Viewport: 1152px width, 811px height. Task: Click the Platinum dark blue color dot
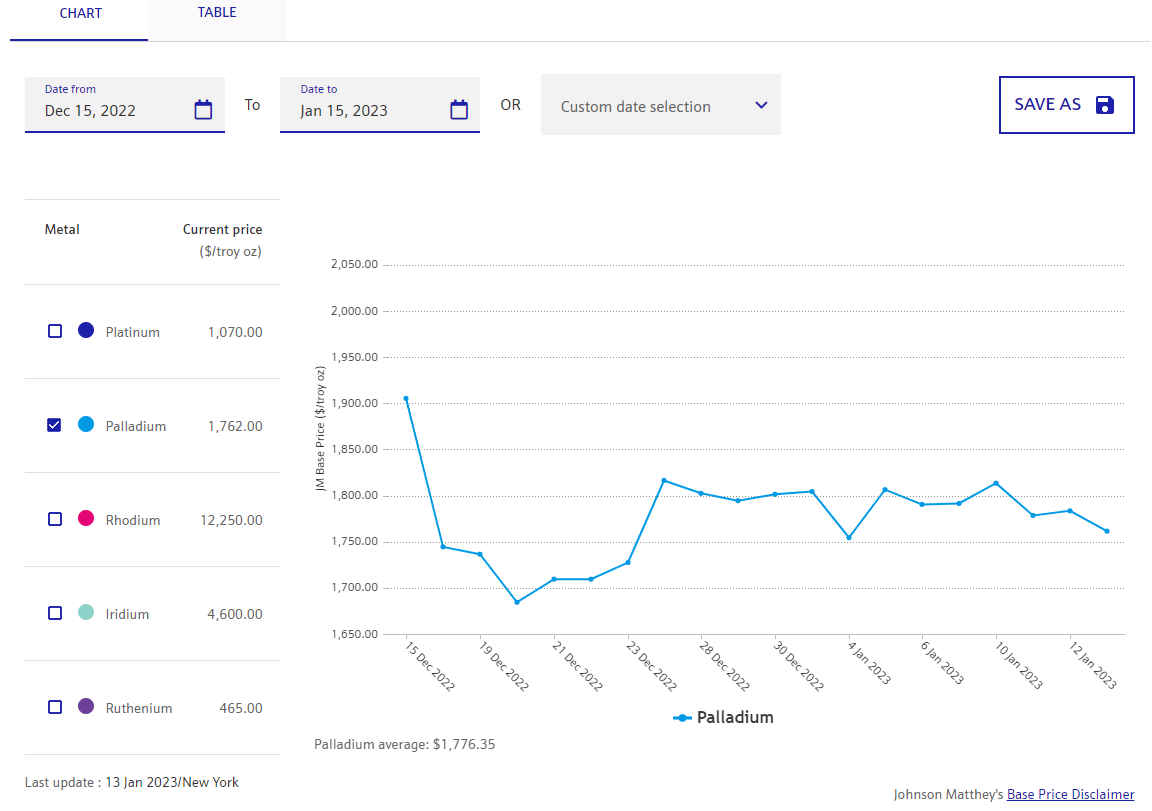(86, 330)
